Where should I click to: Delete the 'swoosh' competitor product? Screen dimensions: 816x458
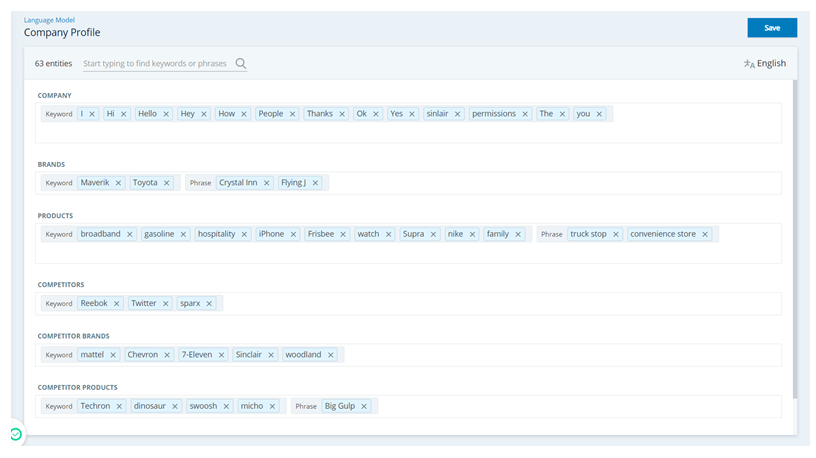[226, 406]
